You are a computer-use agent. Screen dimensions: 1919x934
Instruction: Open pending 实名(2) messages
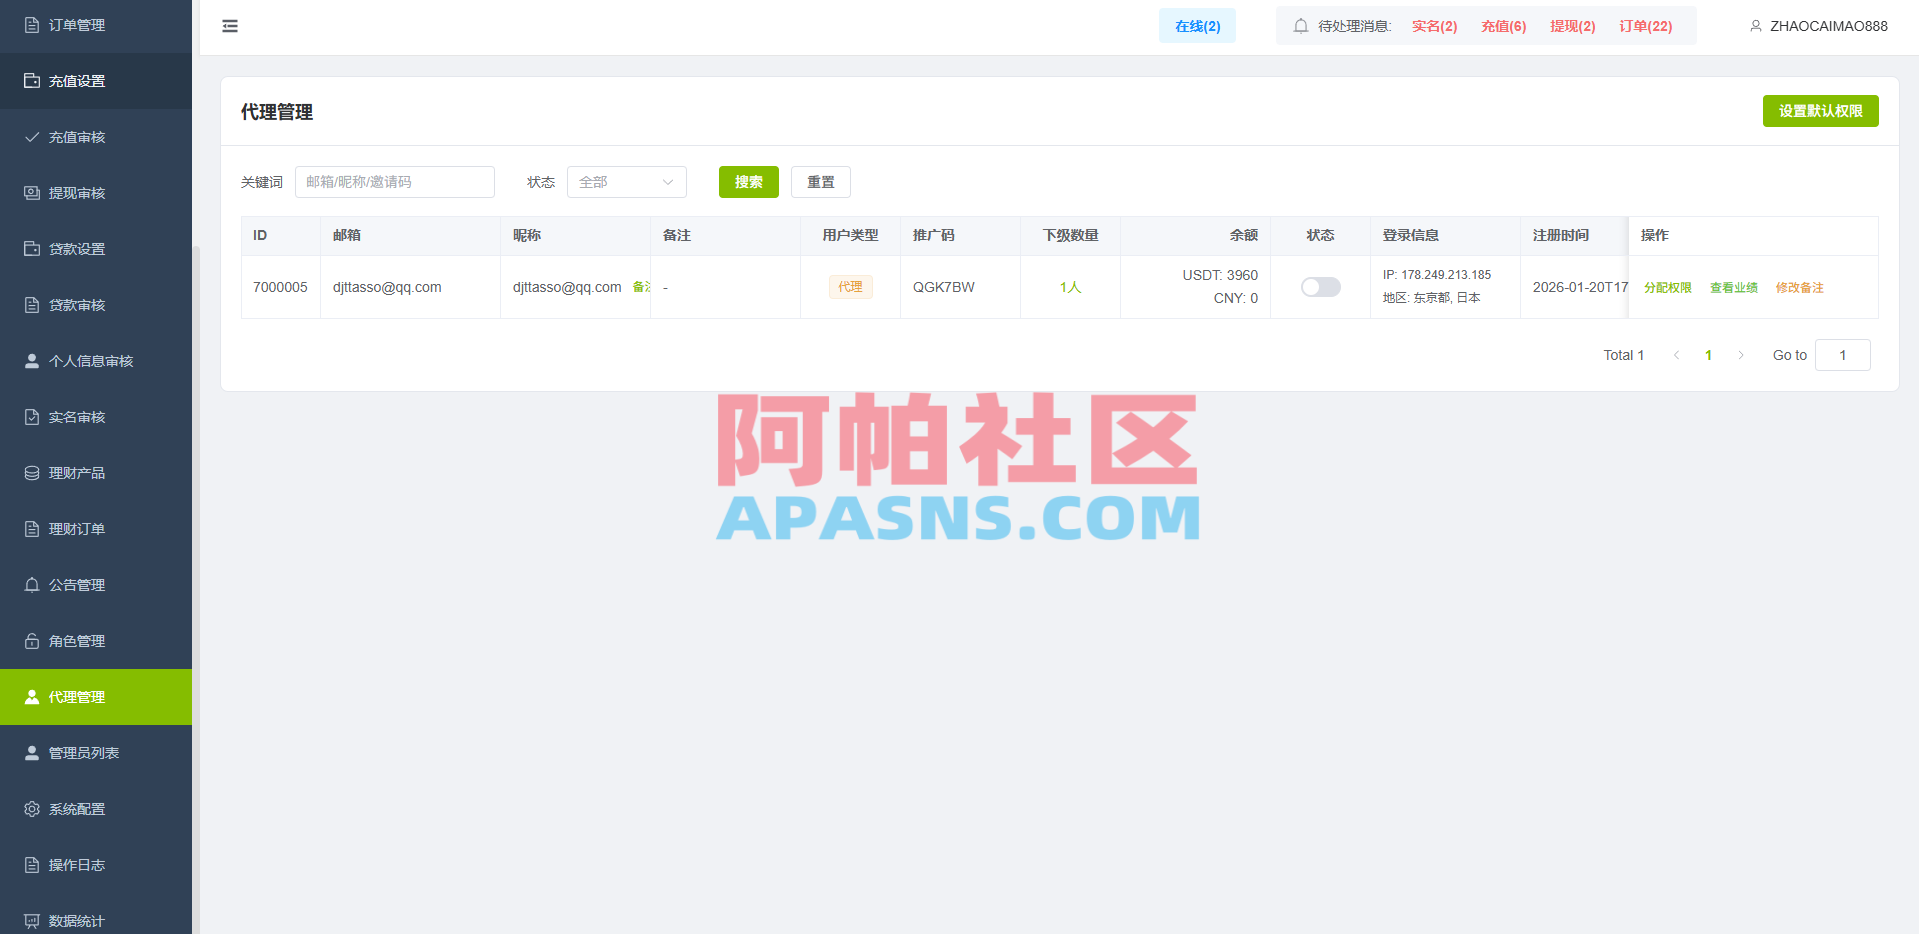[x=1434, y=26]
